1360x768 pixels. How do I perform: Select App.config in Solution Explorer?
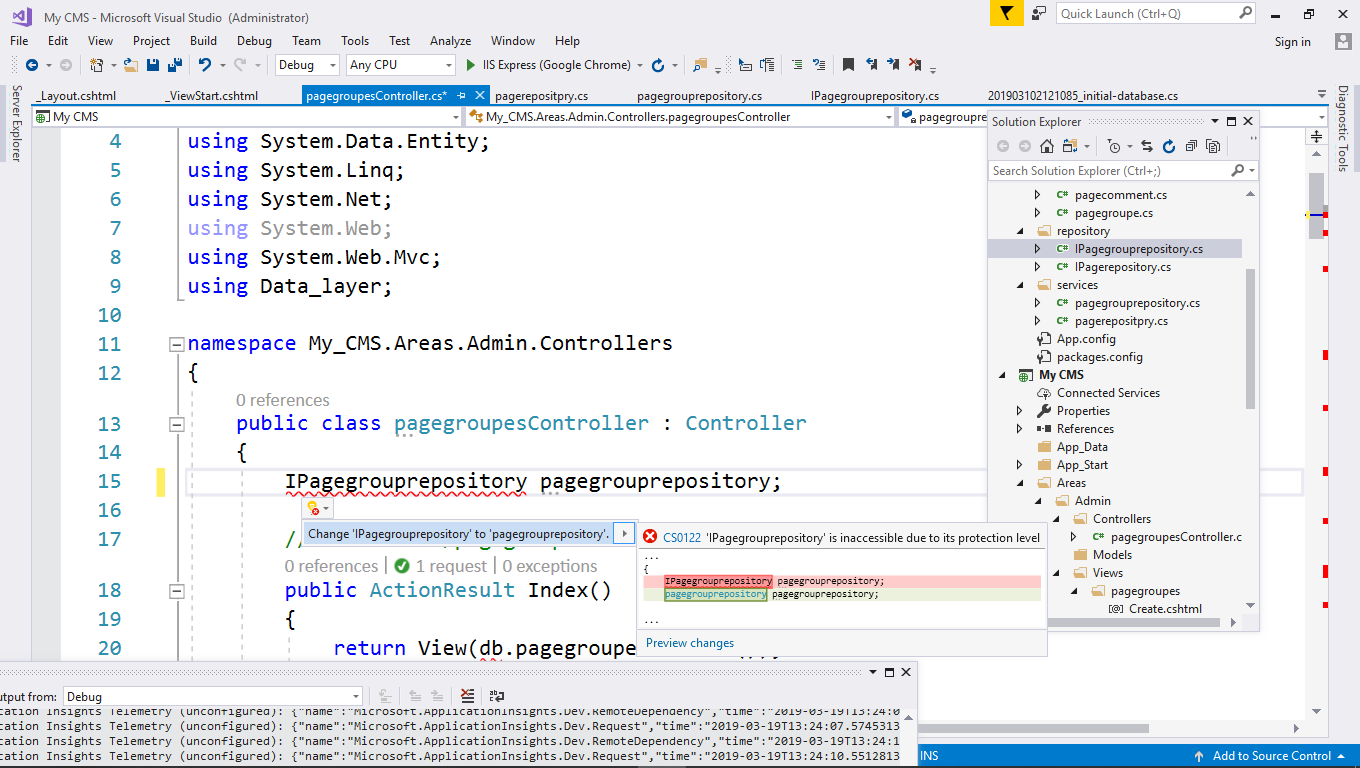(1086, 339)
